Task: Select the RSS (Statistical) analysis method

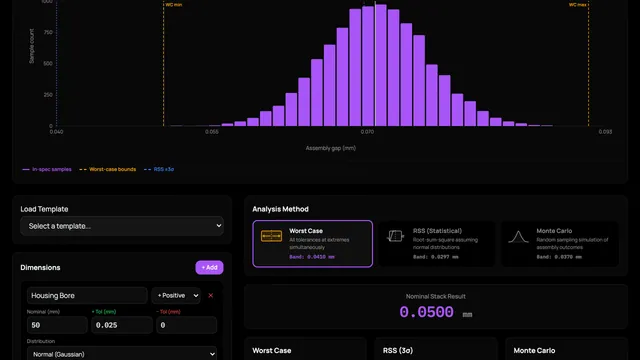Action: point(437,244)
